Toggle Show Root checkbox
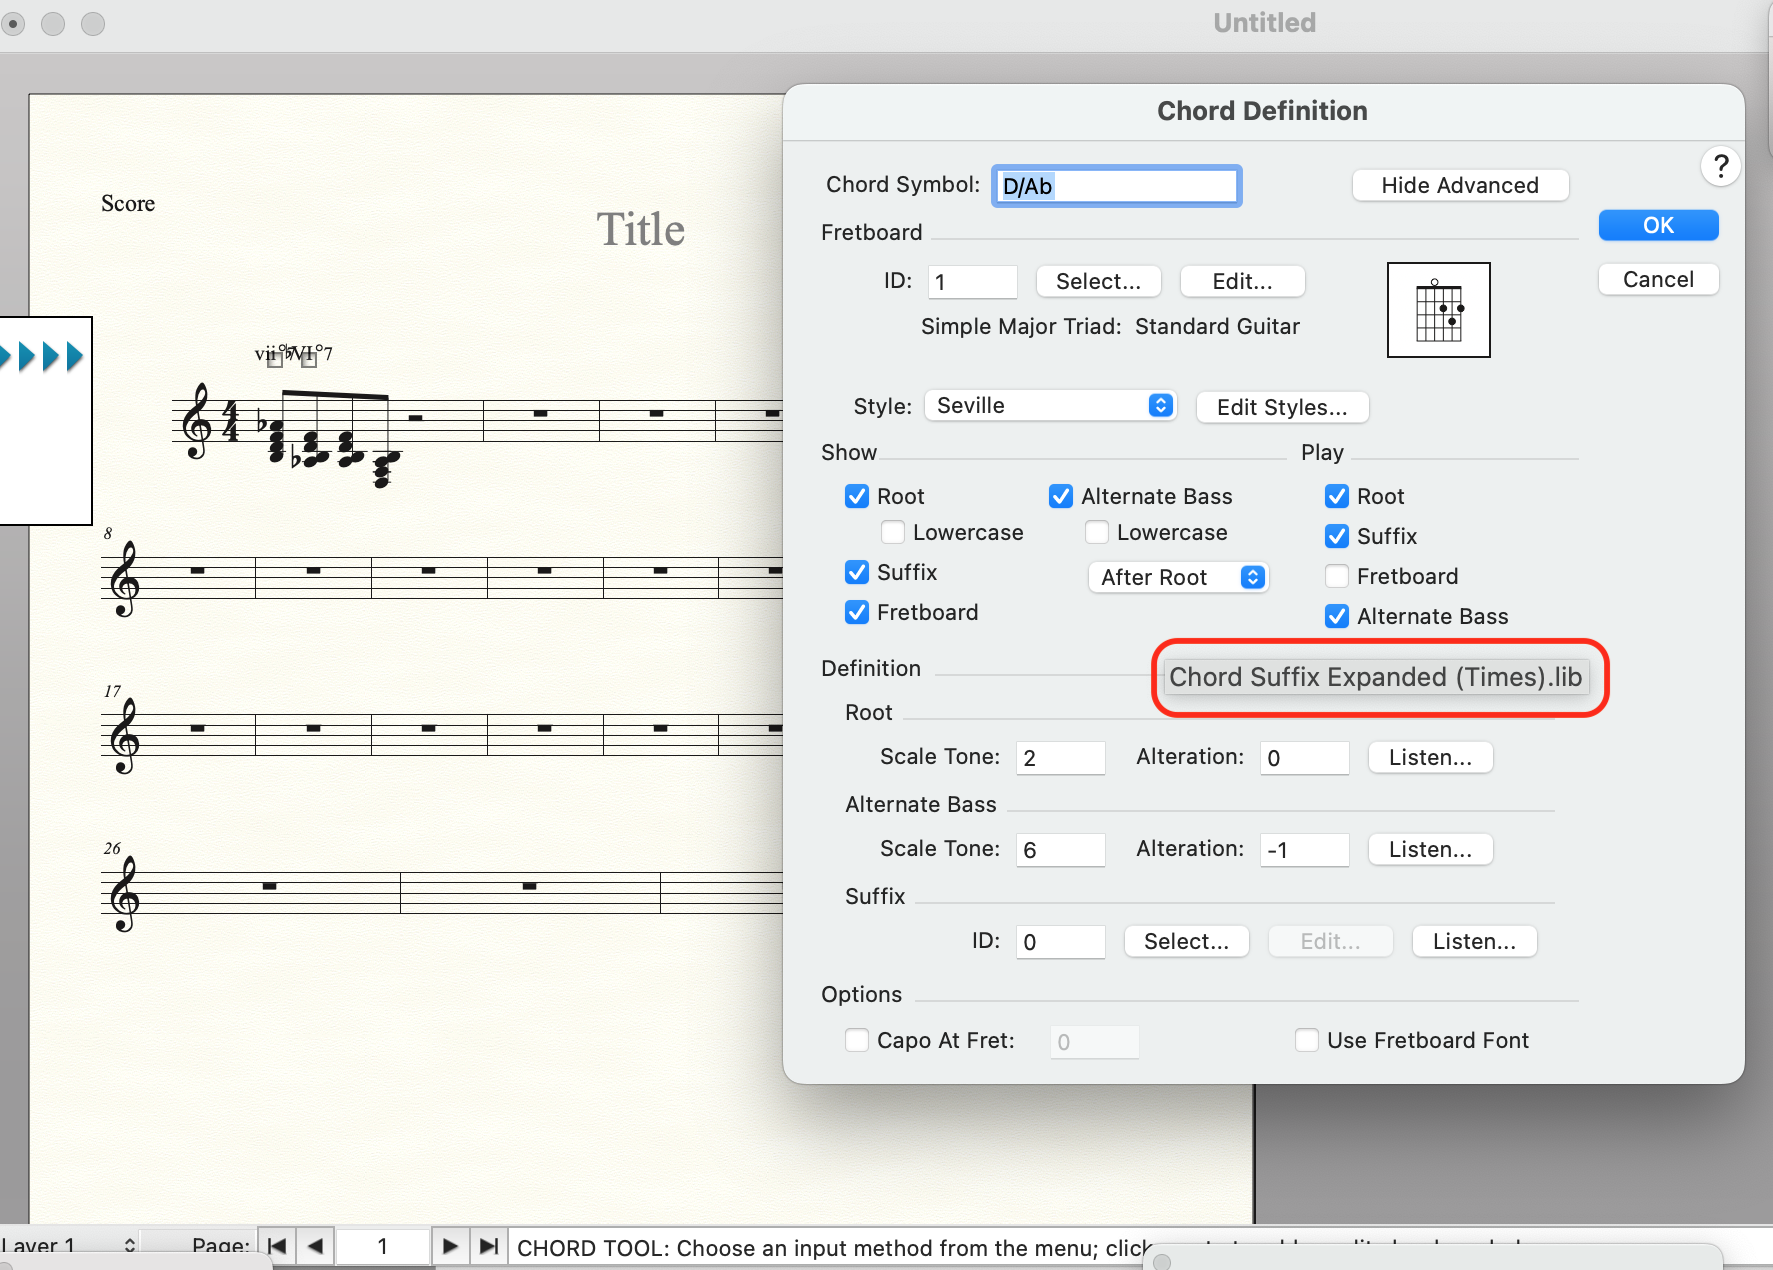Image resolution: width=1773 pixels, height=1270 pixels. pos(857,496)
